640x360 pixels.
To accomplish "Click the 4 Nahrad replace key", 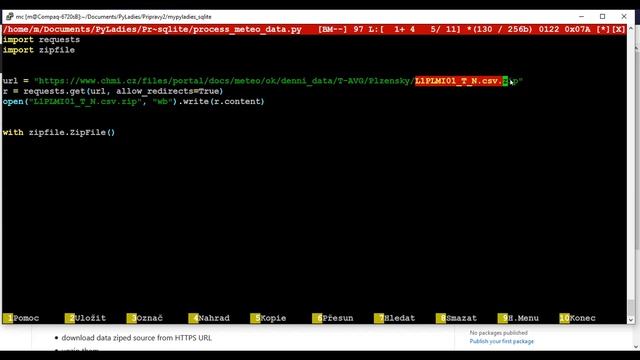I will (209, 318).
